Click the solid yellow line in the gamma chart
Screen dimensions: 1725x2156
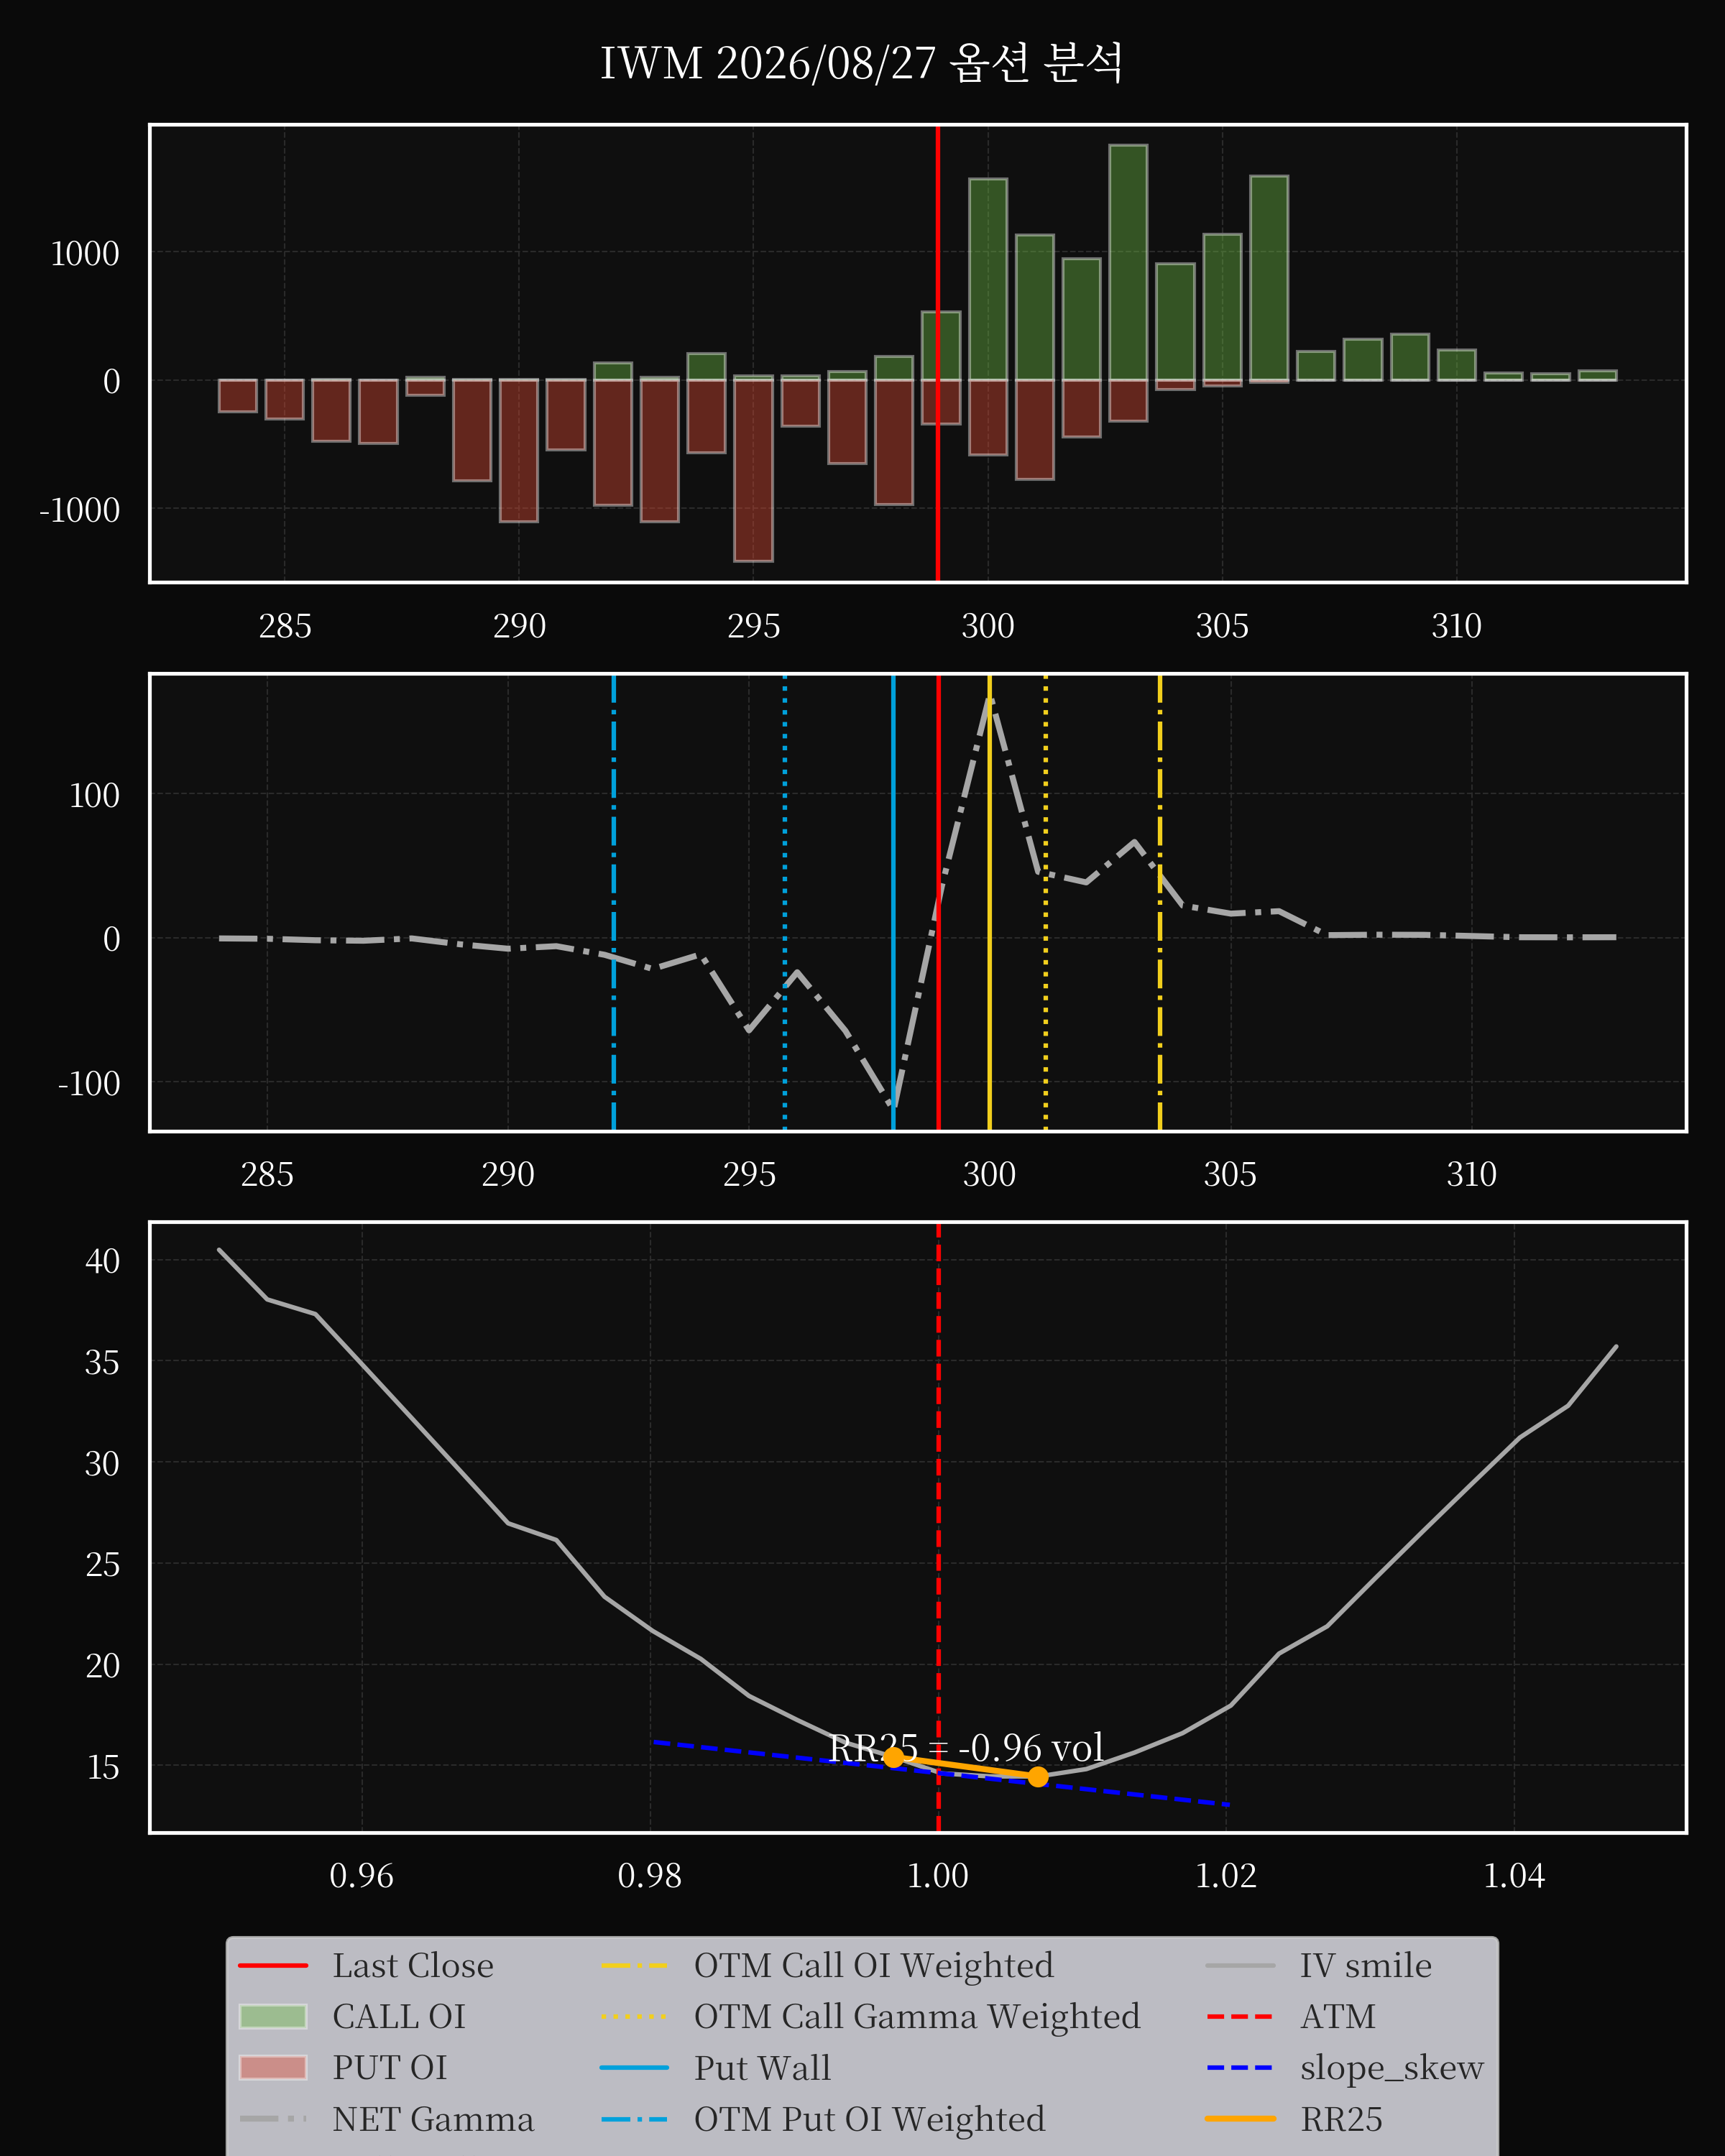pyautogui.click(x=989, y=903)
